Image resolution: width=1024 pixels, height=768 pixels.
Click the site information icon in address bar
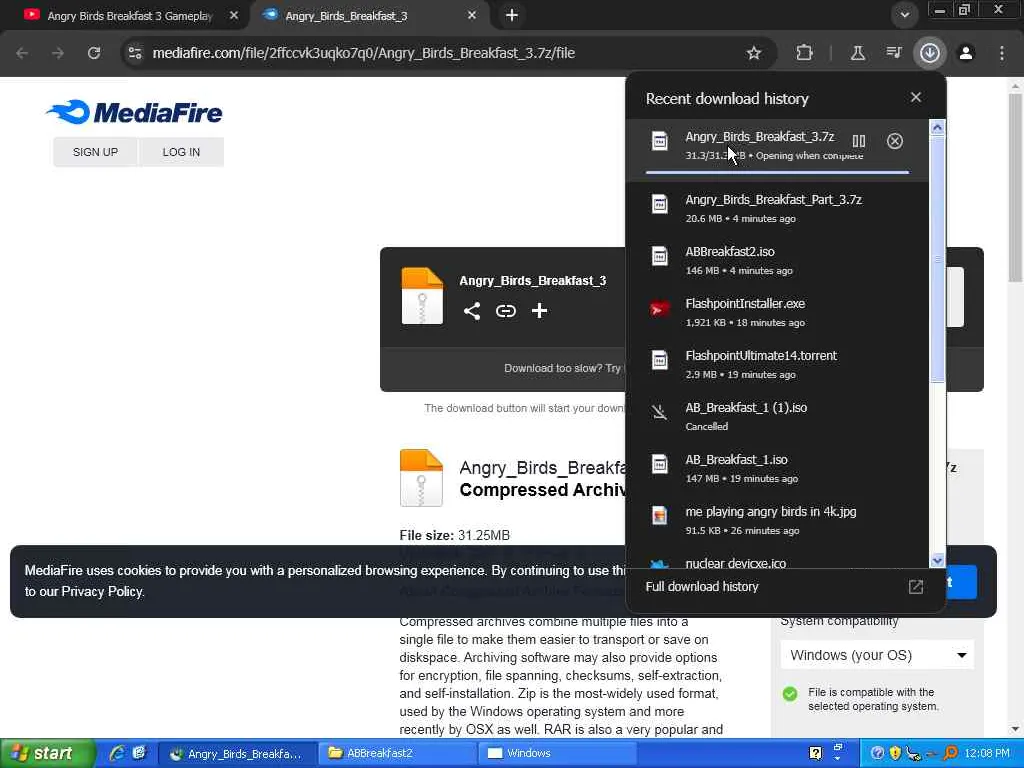coord(135,53)
